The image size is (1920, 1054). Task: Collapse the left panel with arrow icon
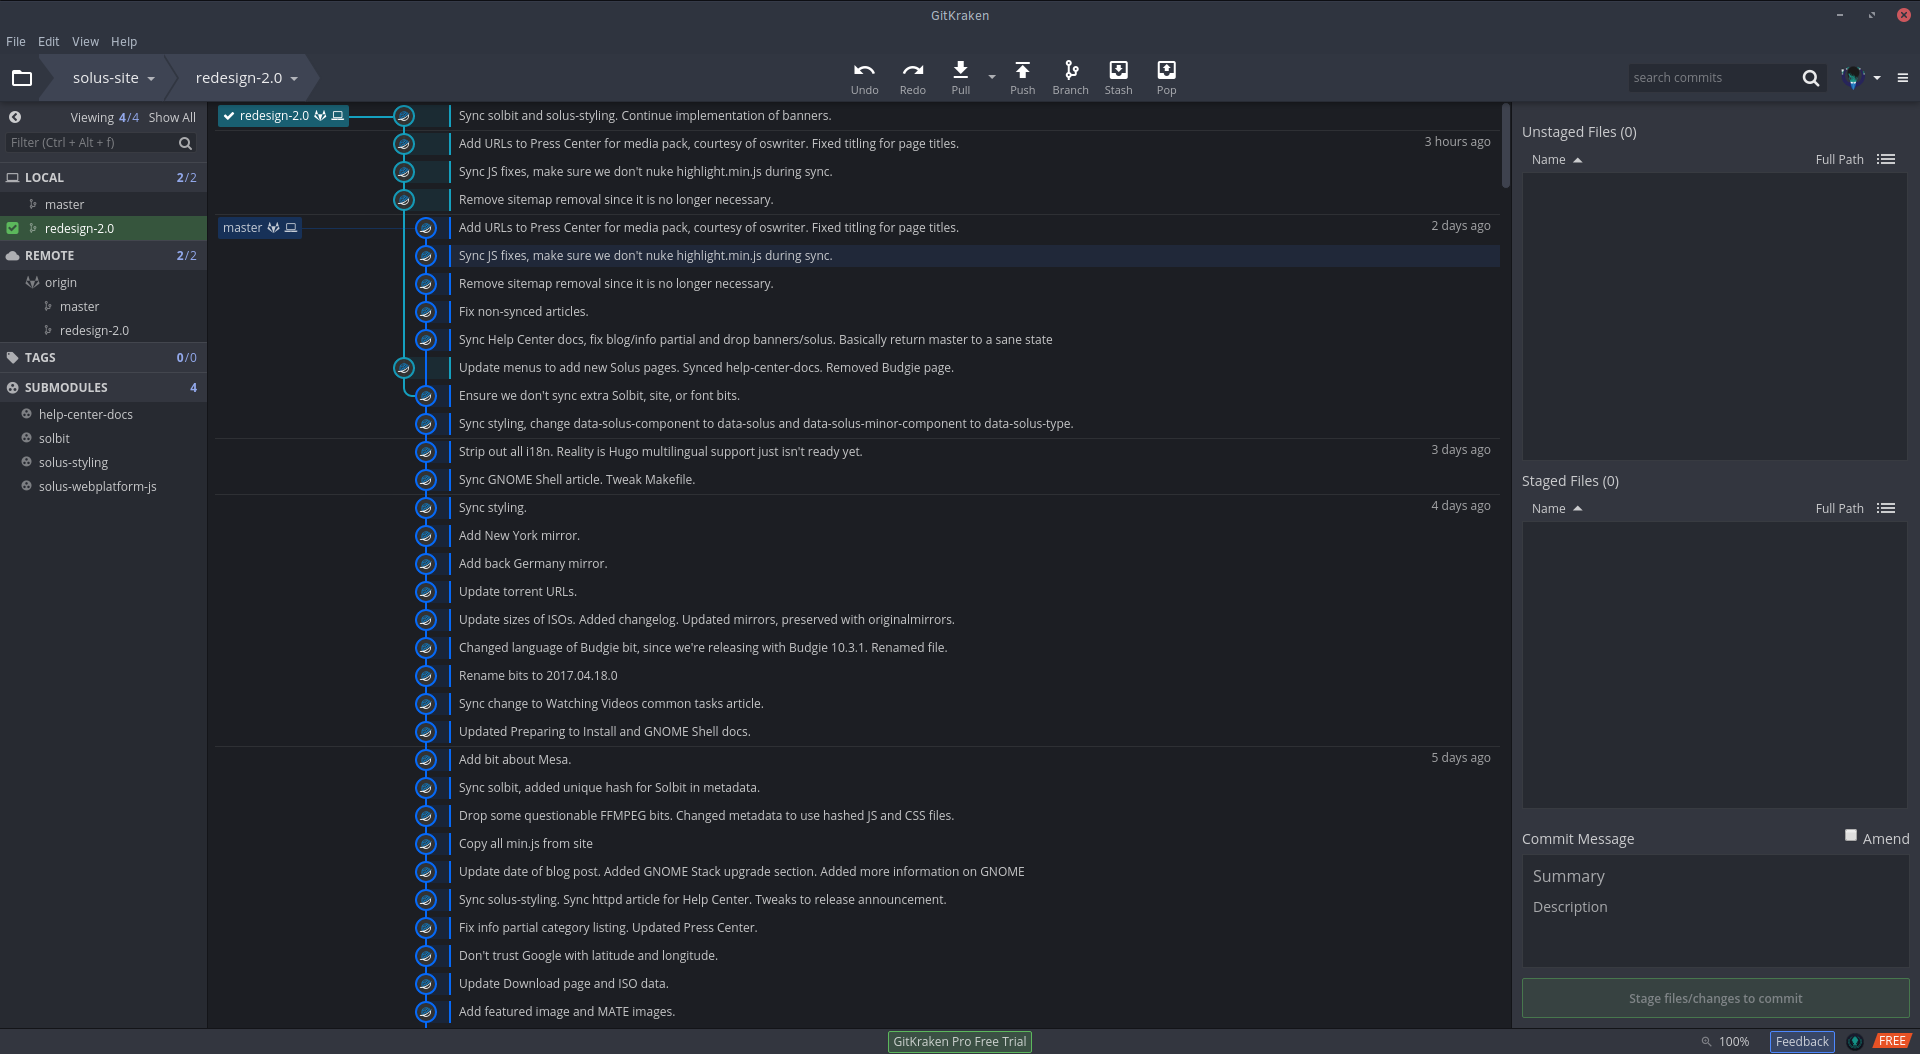point(15,117)
